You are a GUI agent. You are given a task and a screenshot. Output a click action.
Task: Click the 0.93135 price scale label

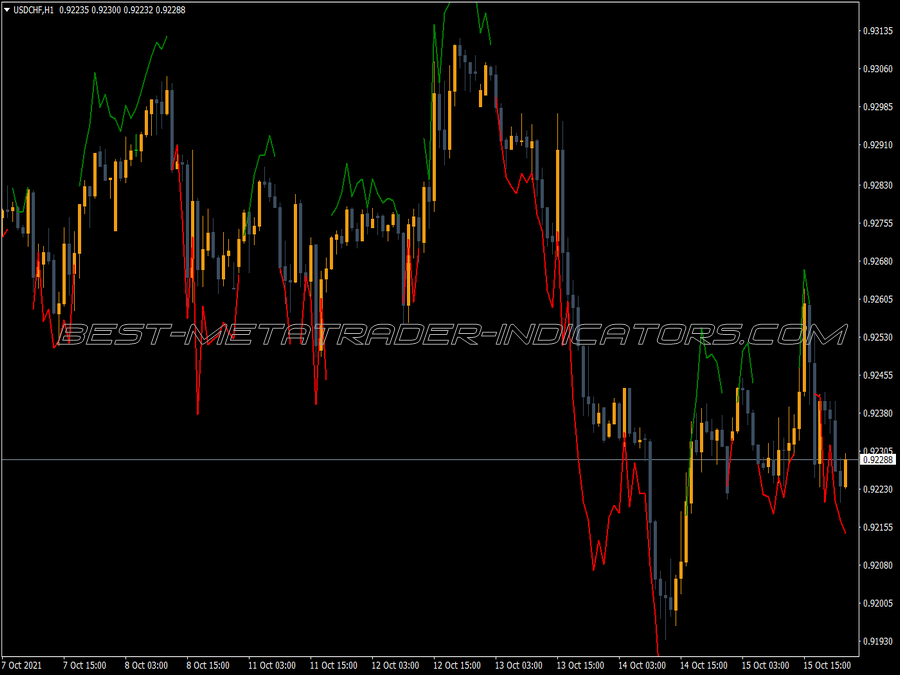[x=878, y=30]
